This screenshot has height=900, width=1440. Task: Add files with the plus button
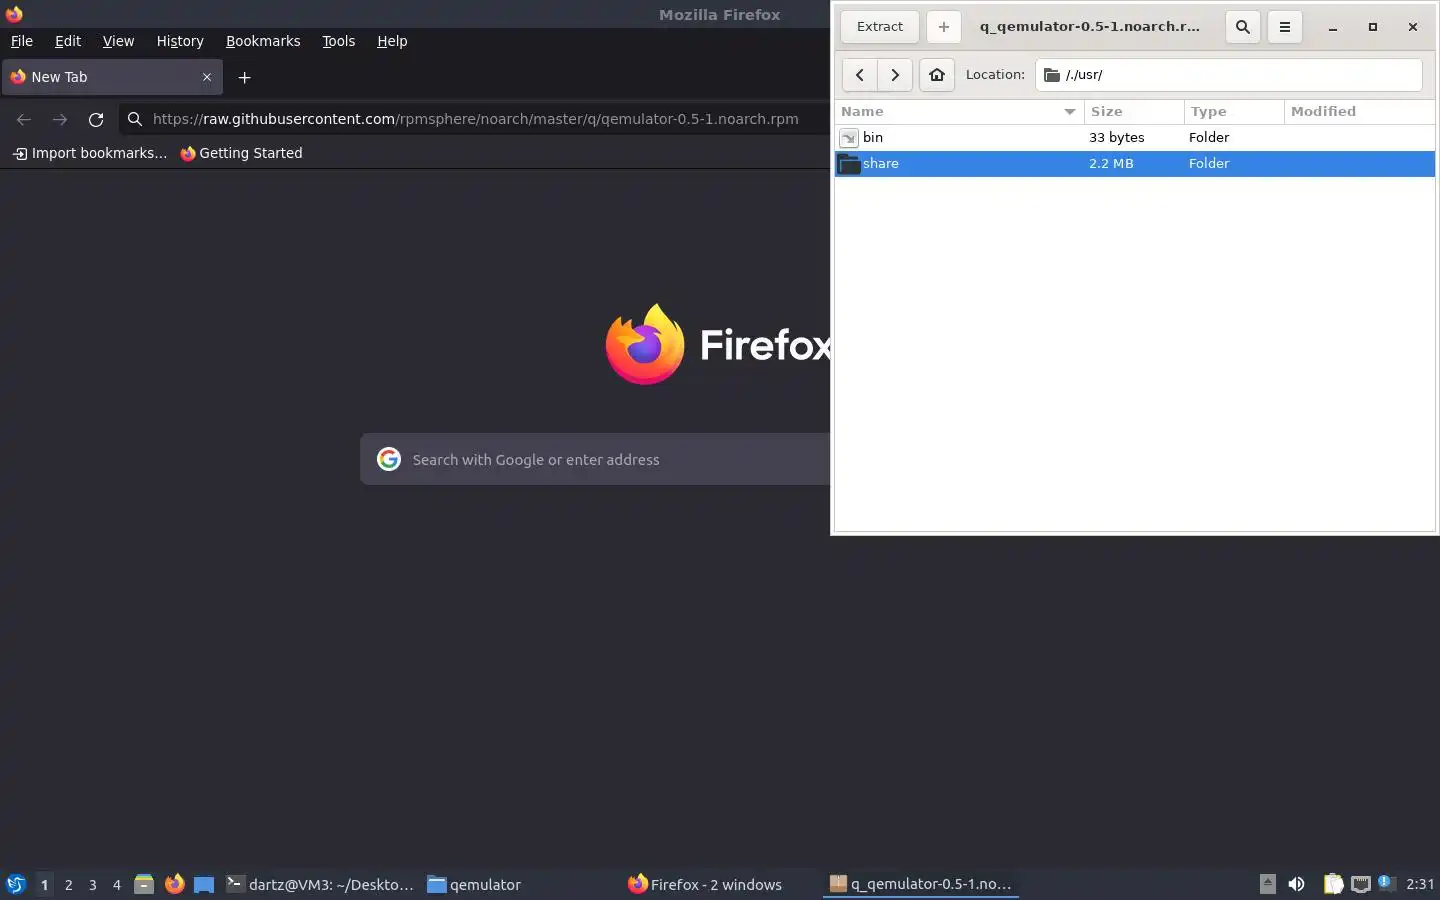(943, 27)
